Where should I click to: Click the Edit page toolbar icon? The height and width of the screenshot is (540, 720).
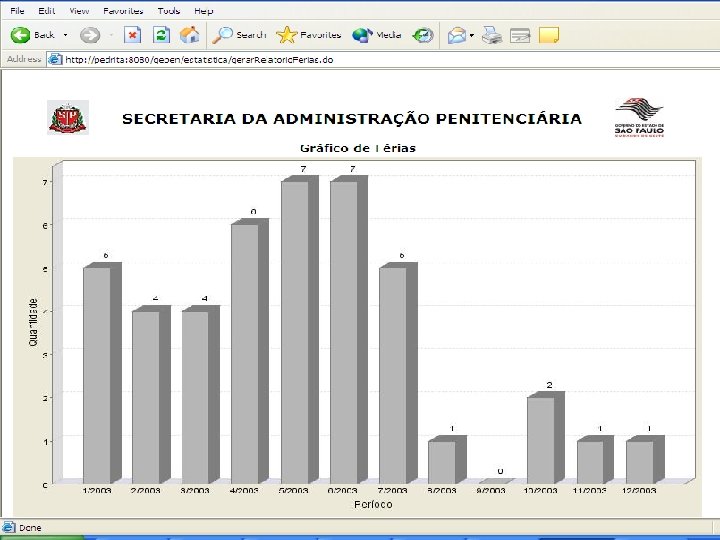pos(520,35)
